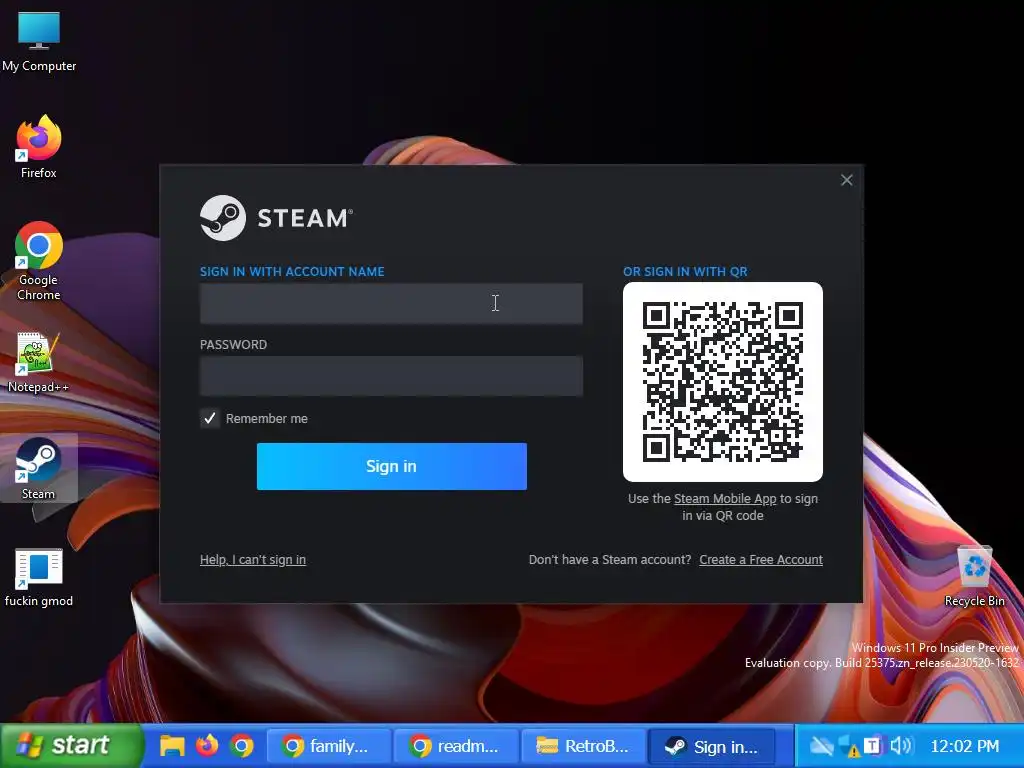
Task: Click the 'OR SIGN IN WITH QR' heading
Action: (685, 272)
